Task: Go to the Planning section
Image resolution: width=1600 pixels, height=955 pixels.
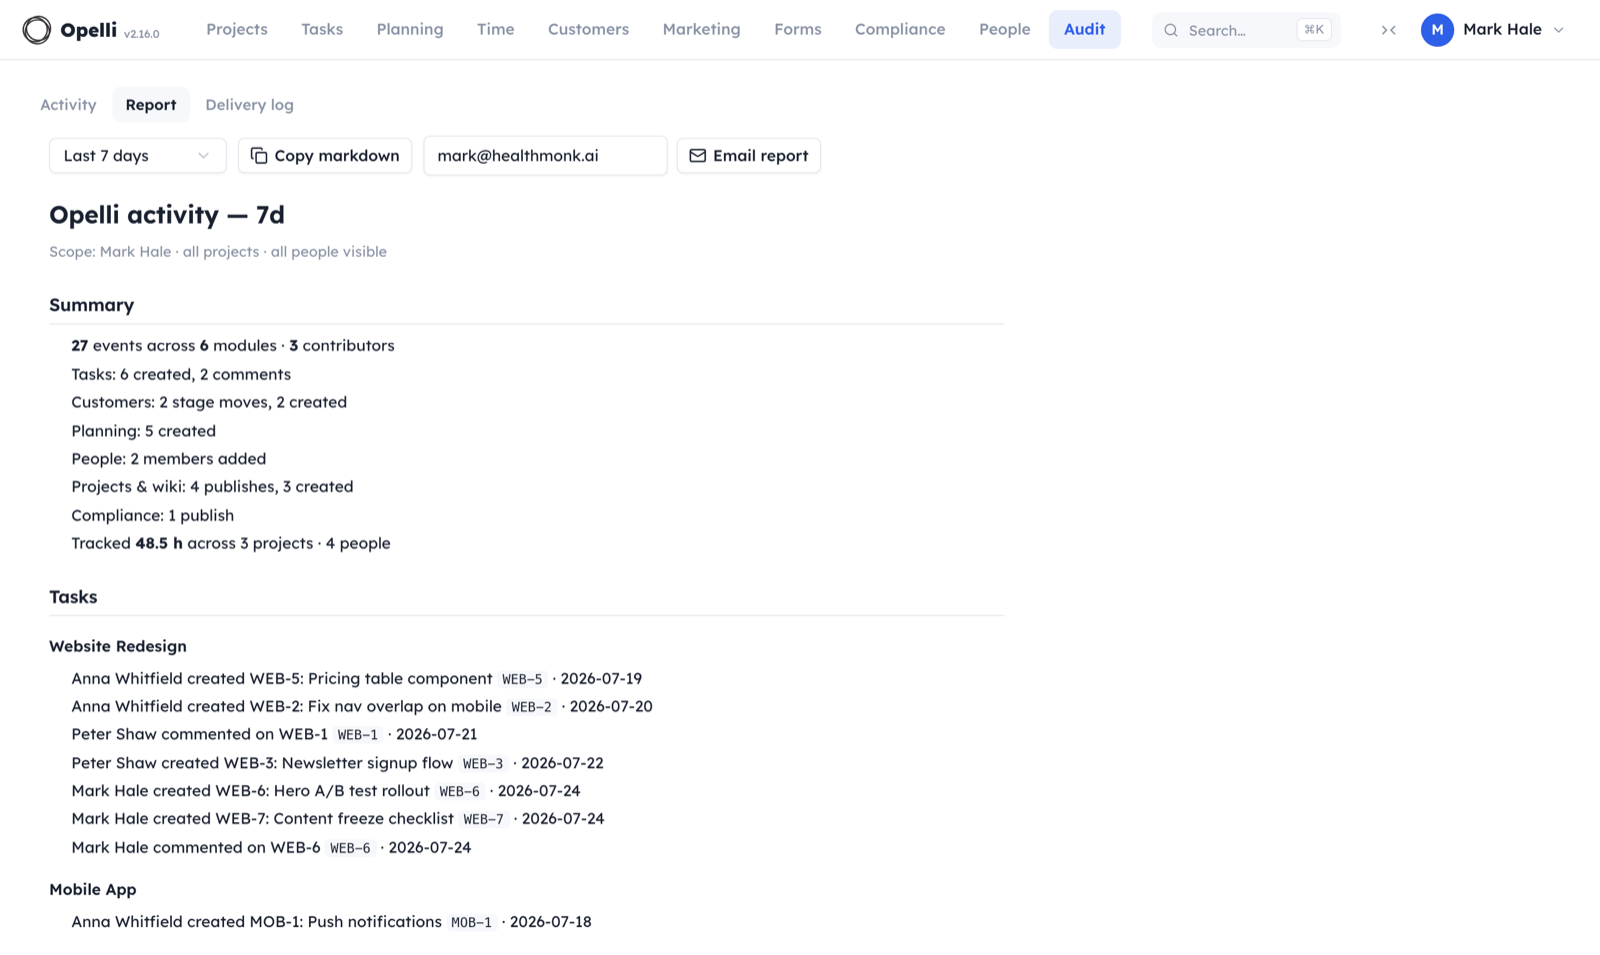Action: tap(410, 30)
